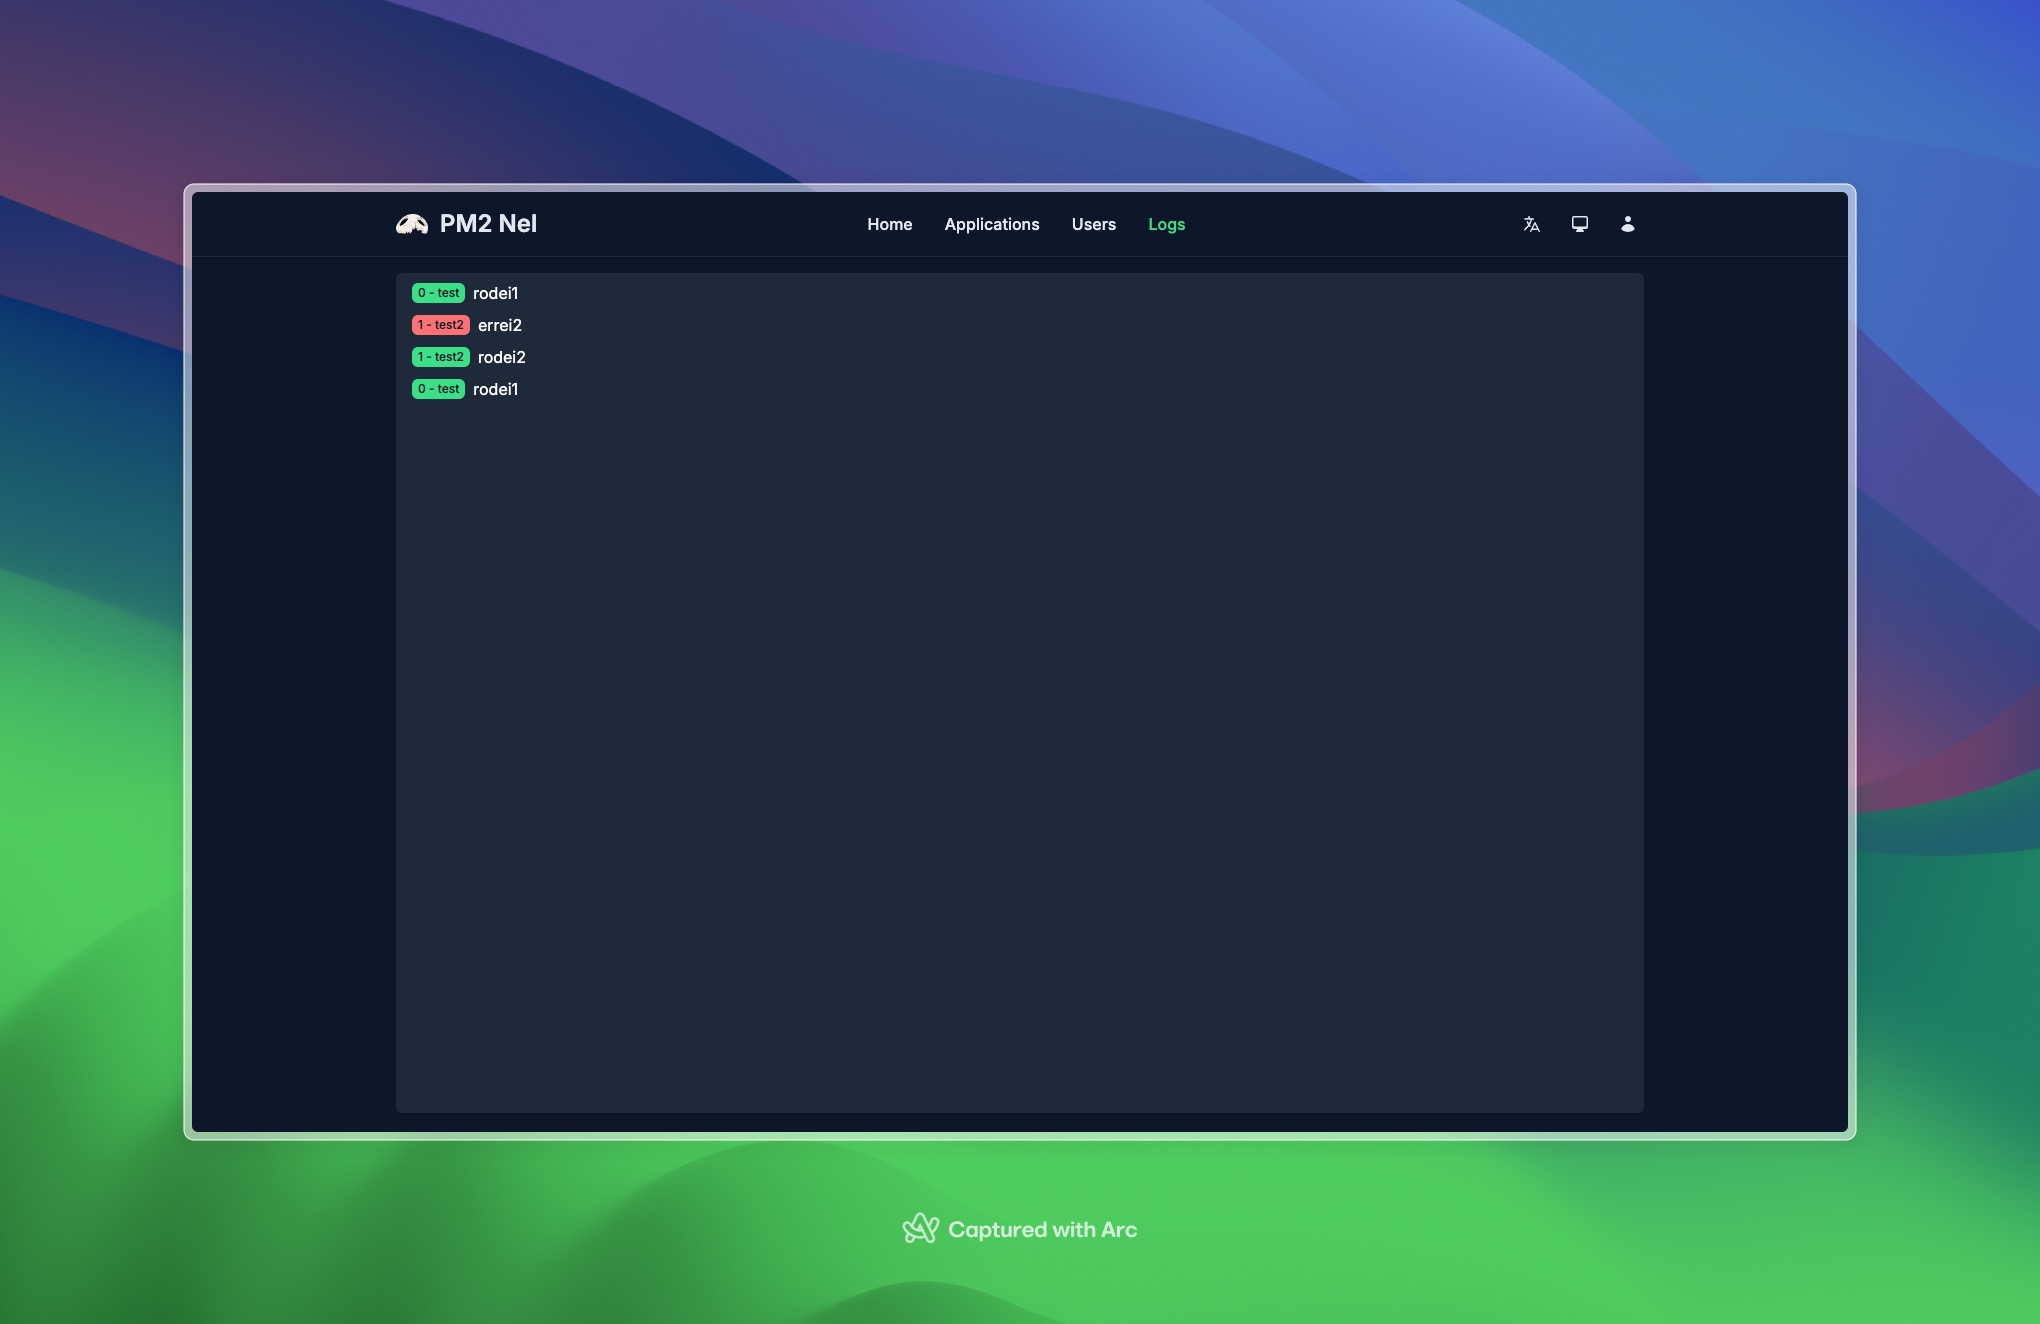This screenshot has height=1324, width=2040.
Task: Select the Logs menu item
Action: pyautogui.click(x=1166, y=224)
